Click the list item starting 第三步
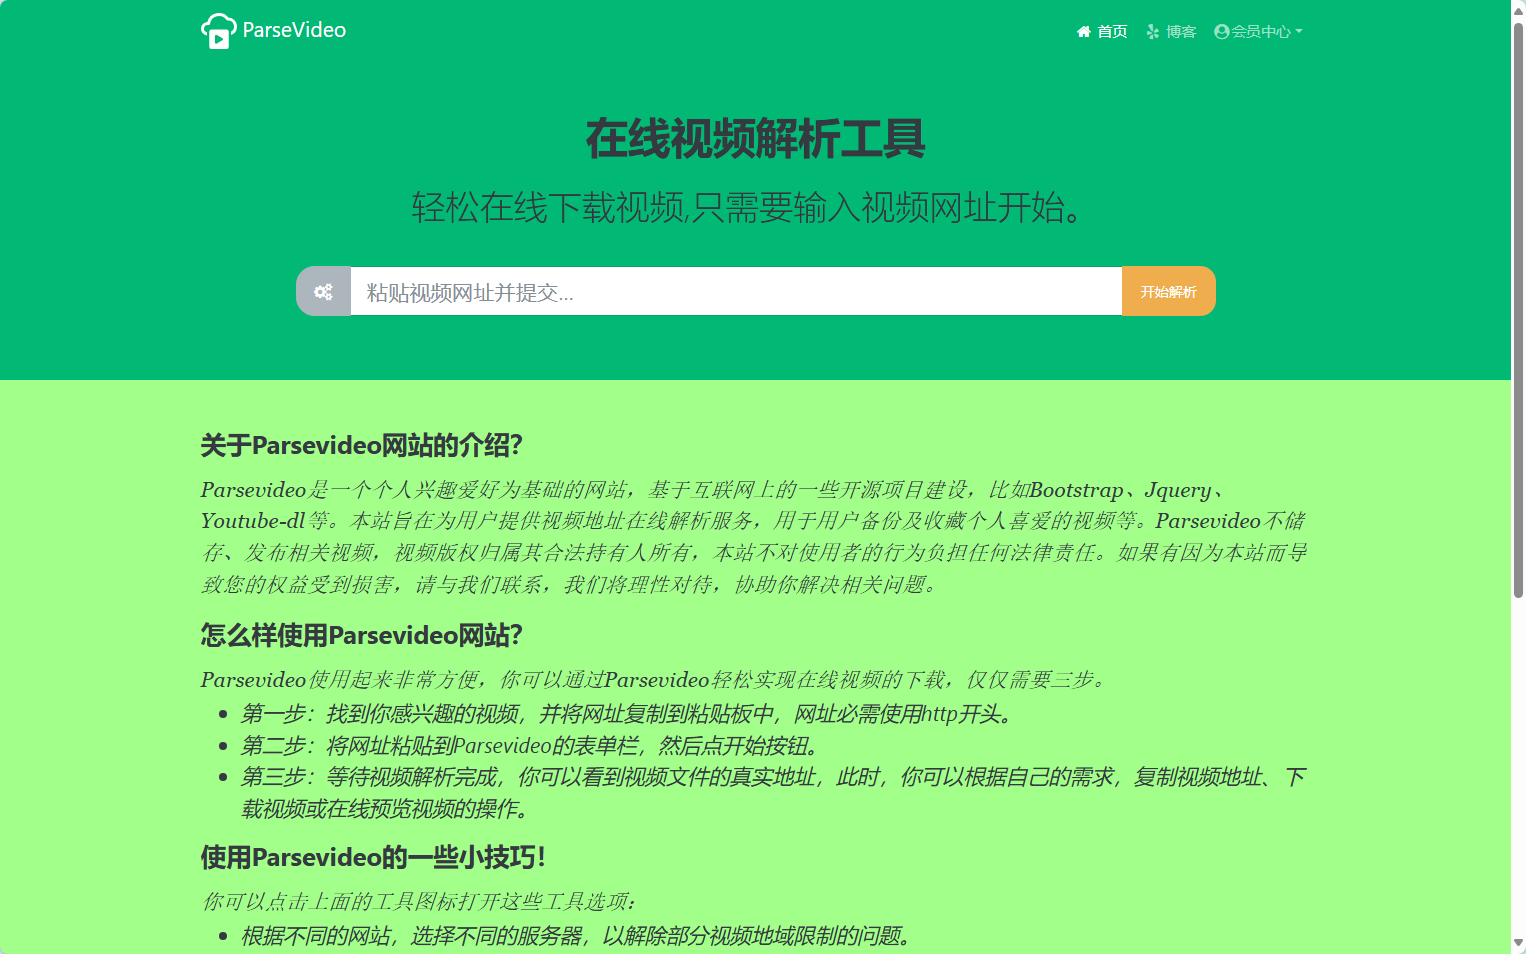The height and width of the screenshot is (954, 1526). [774, 793]
